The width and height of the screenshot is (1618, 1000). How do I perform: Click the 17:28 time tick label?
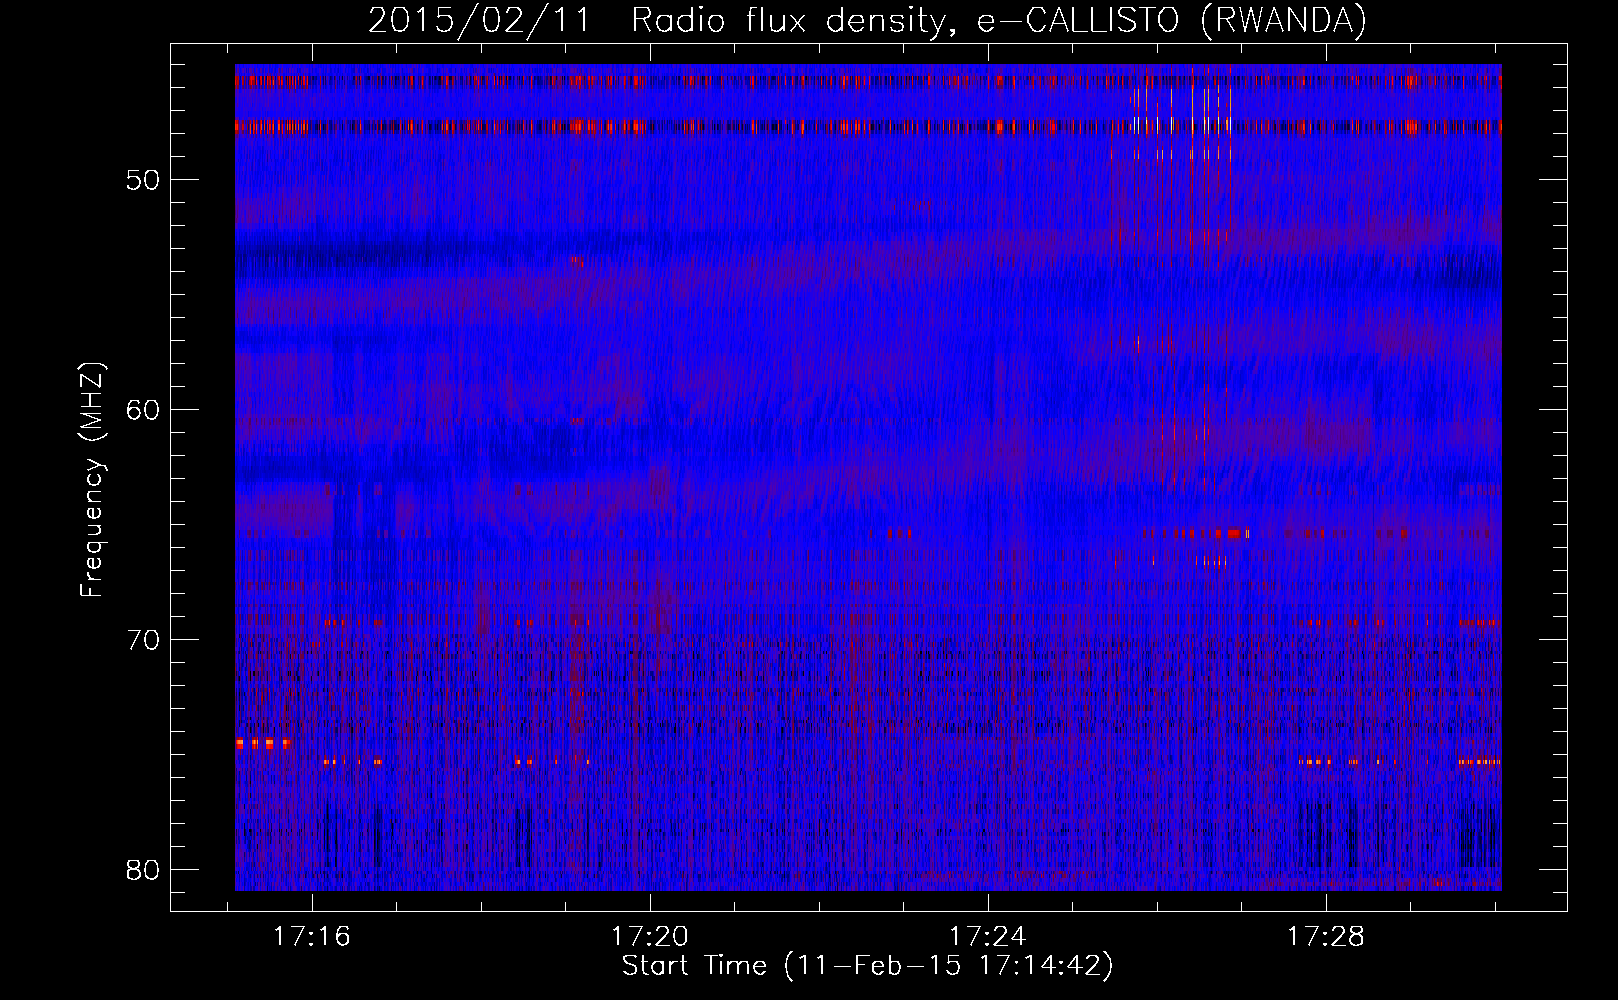tap(1325, 937)
